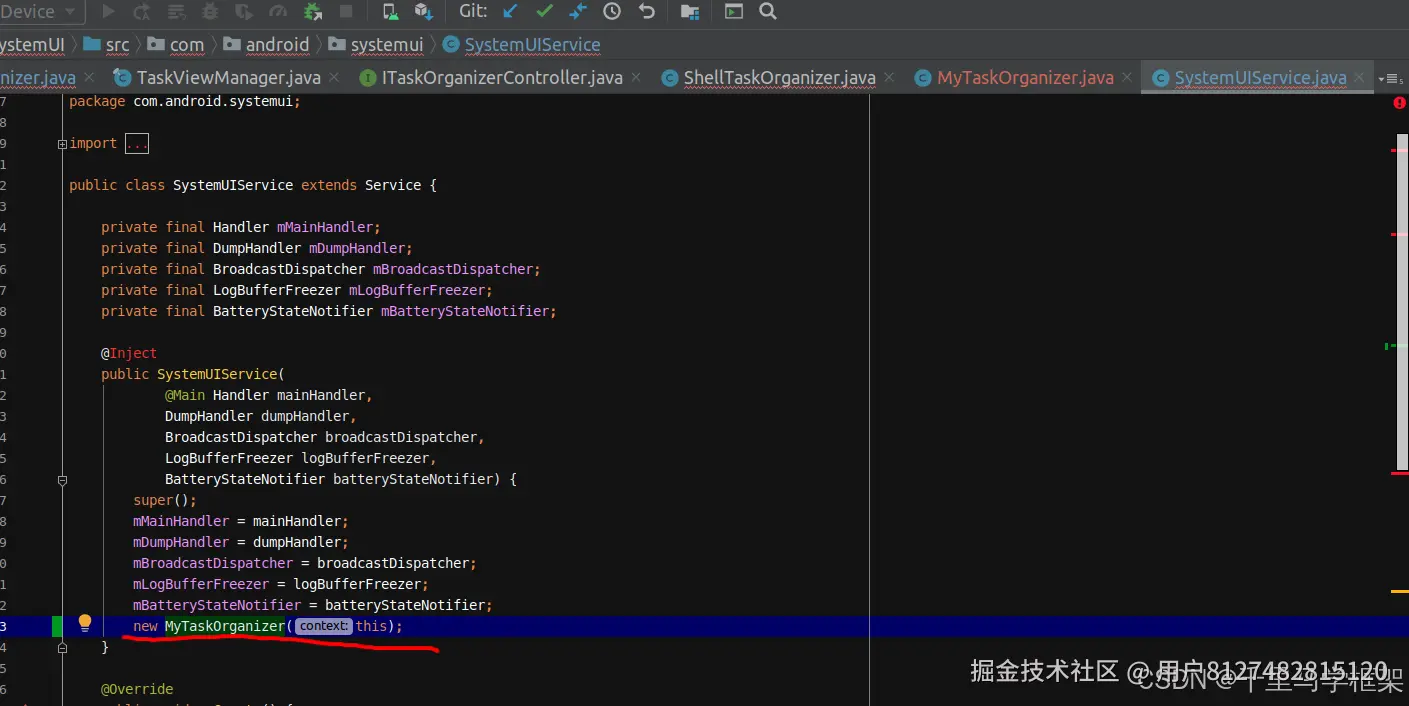Open the SDK Manager icon
1409x706 pixels.
423,12
